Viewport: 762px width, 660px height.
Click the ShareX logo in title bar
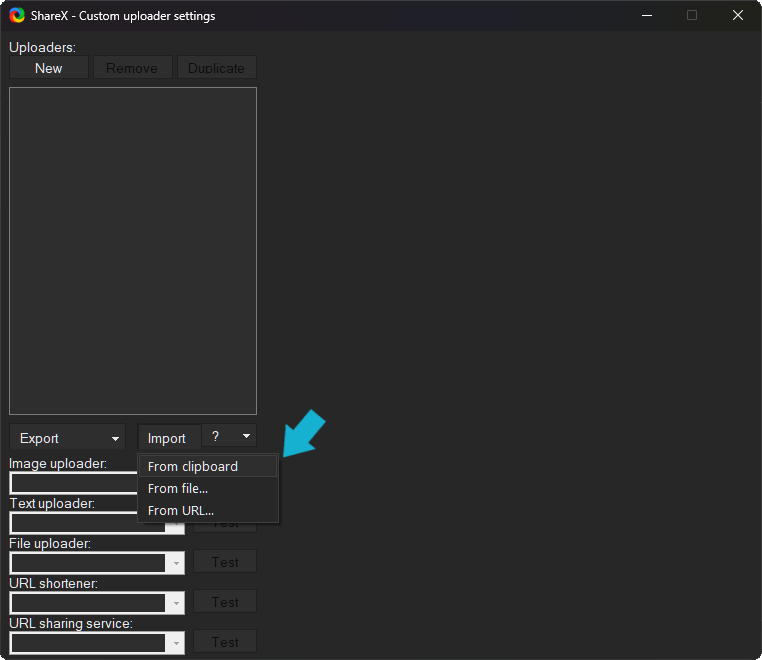tap(17, 16)
